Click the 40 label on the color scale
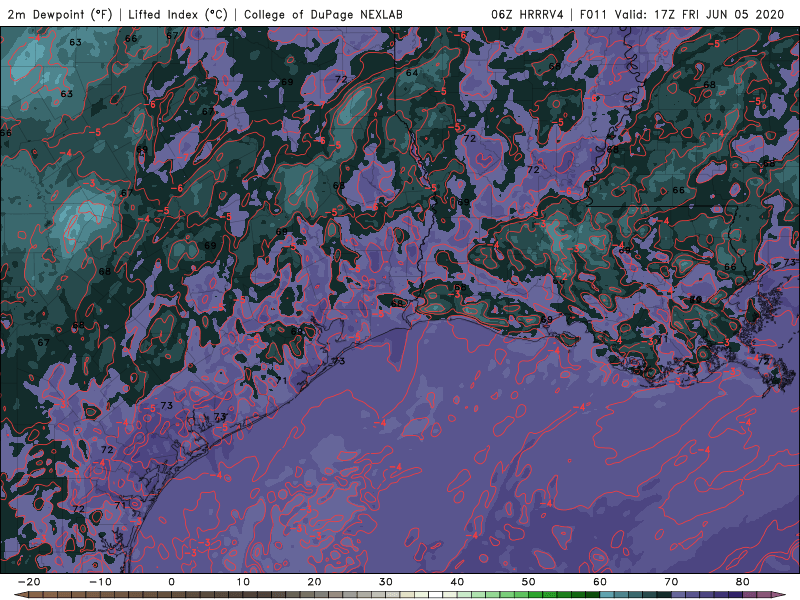 [457, 582]
